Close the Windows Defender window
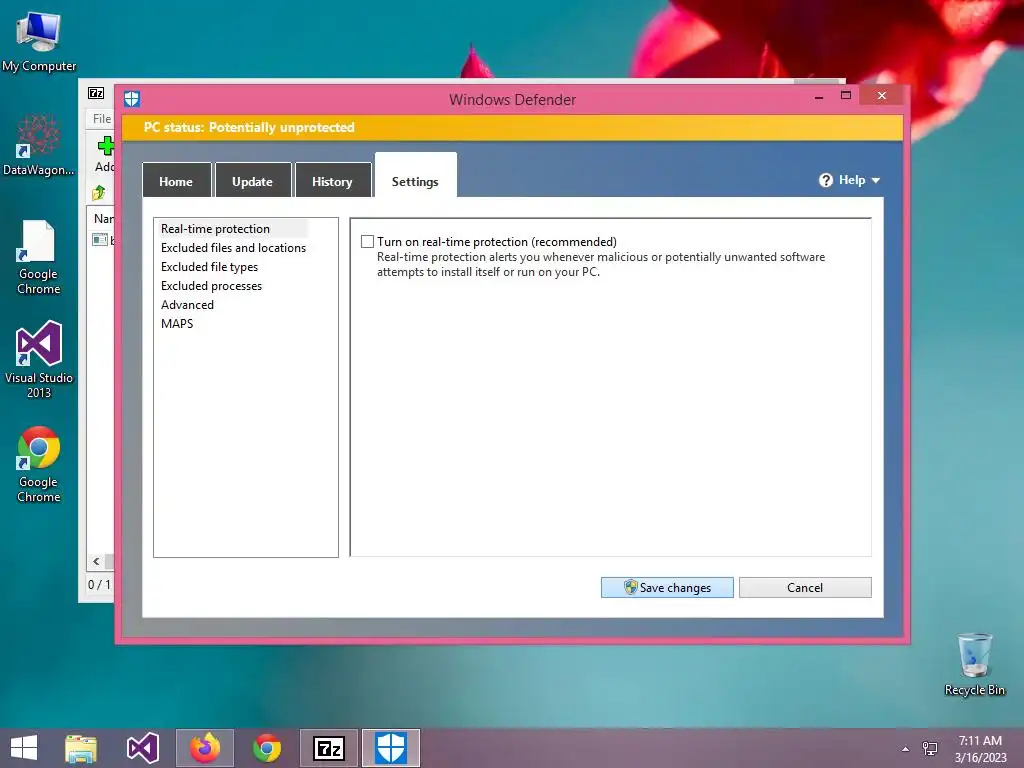Image resolution: width=1024 pixels, height=768 pixels. 882,95
